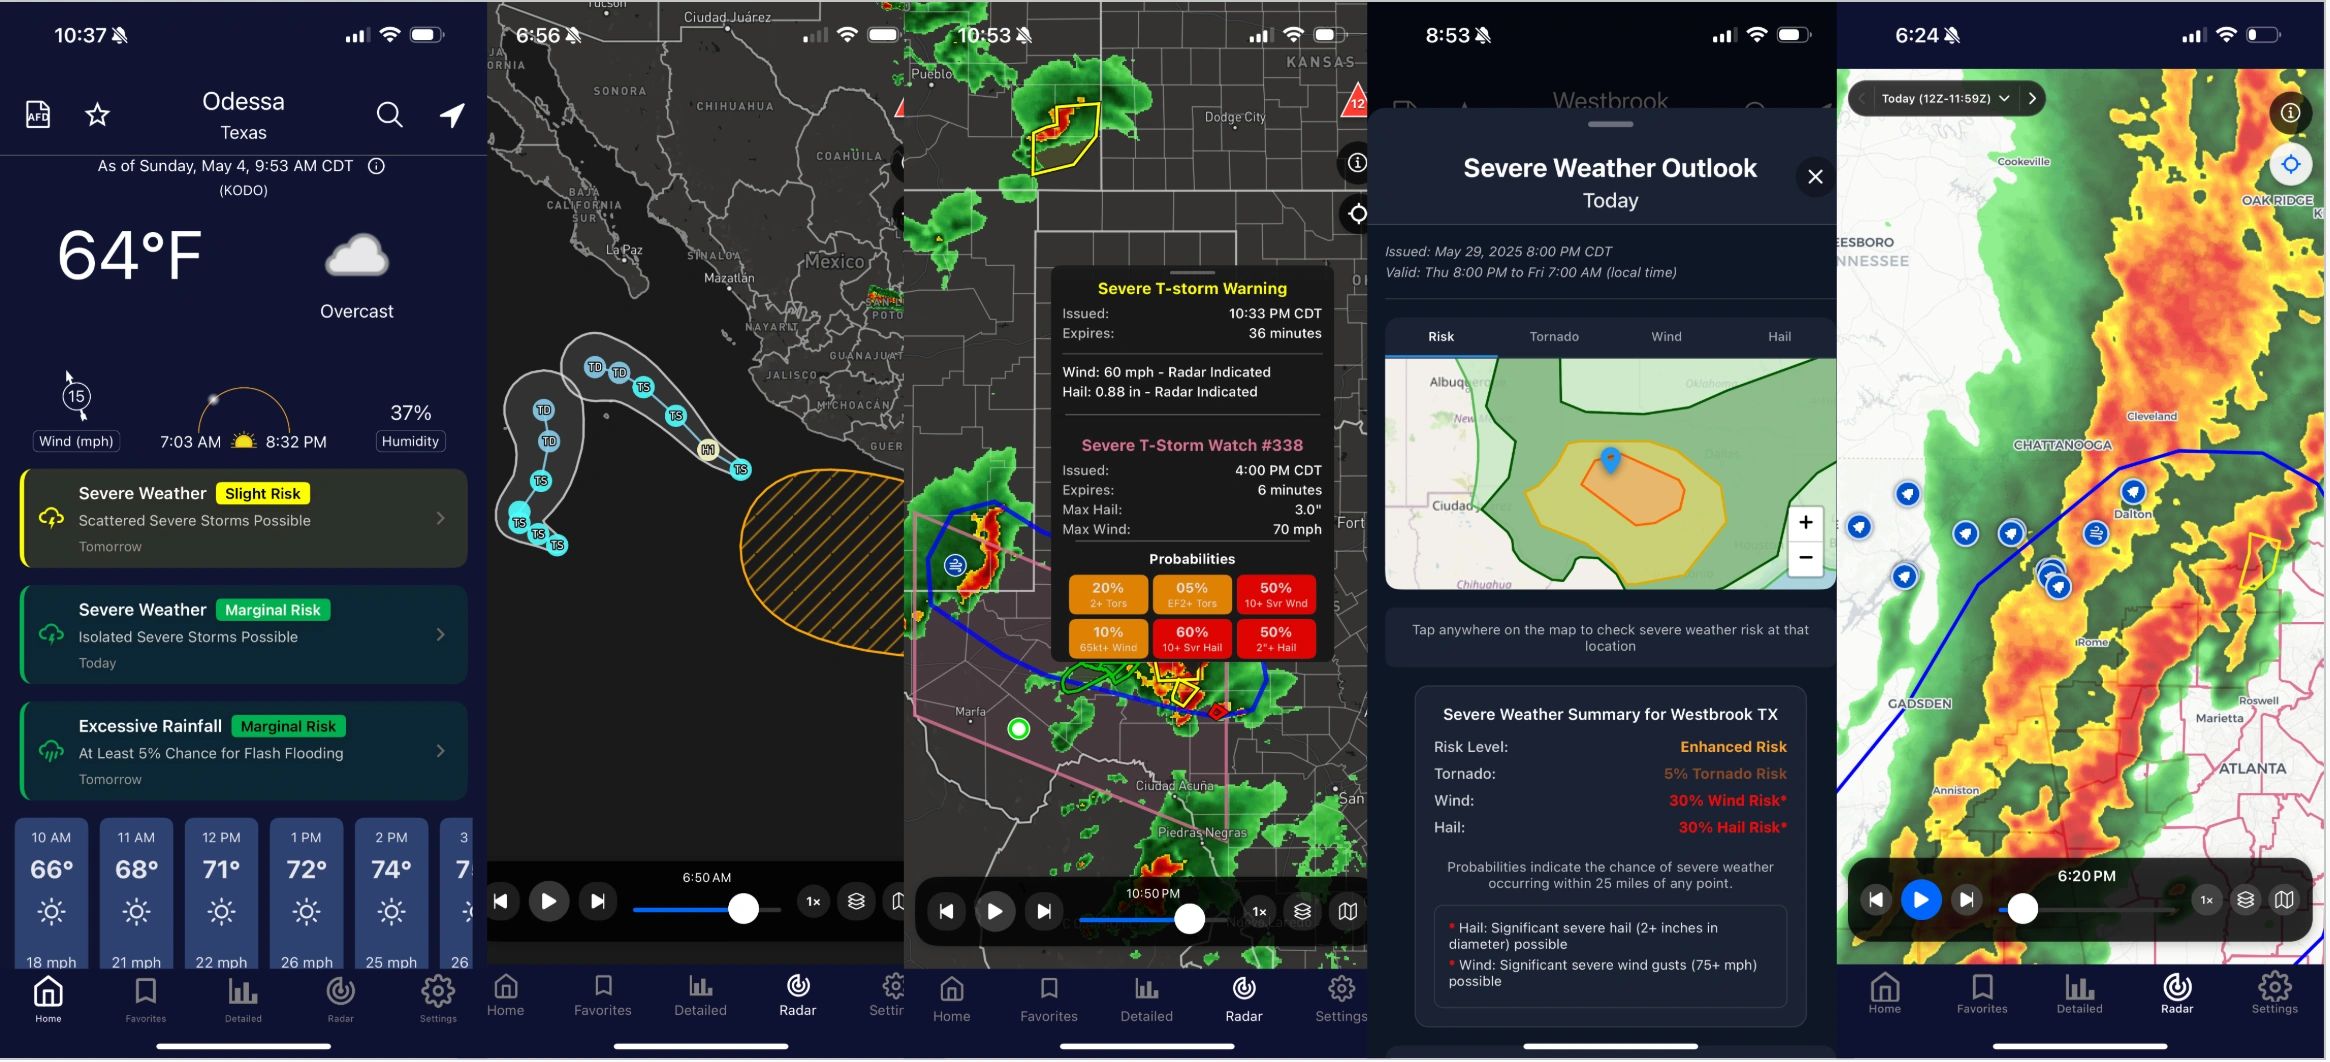The height and width of the screenshot is (1062, 2330).
Task: Open search from the Odessa header
Action: [x=389, y=115]
